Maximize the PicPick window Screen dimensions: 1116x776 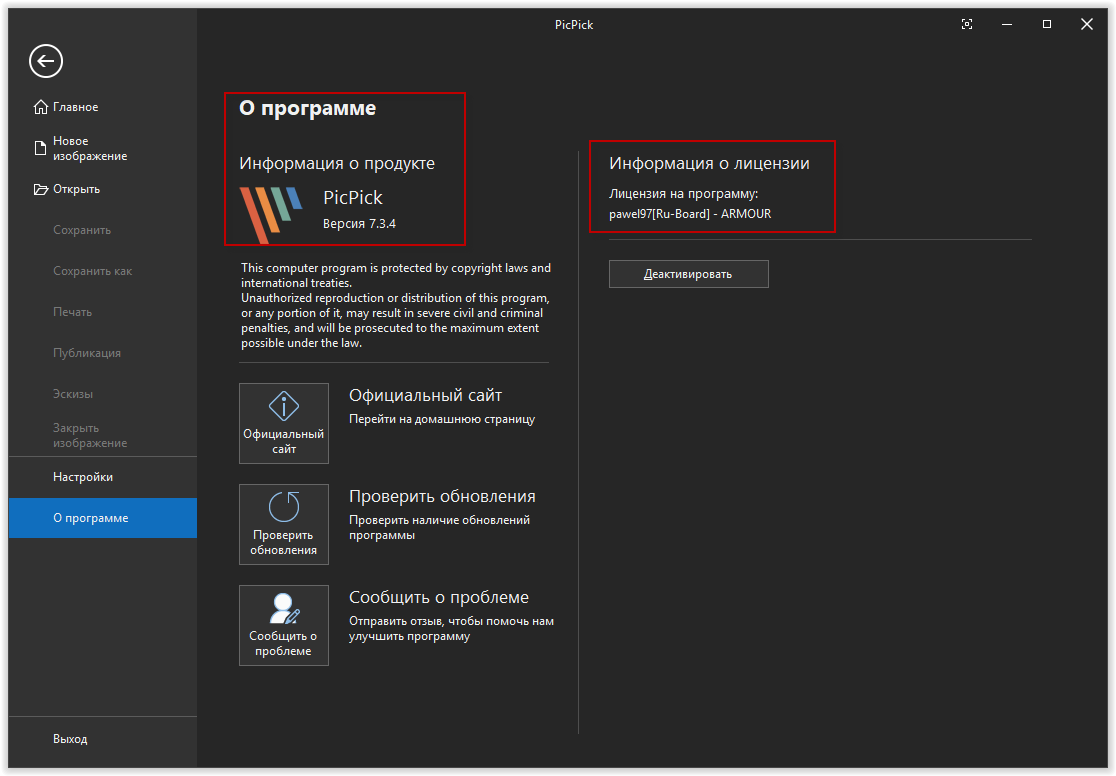click(x=1047, y=24)
